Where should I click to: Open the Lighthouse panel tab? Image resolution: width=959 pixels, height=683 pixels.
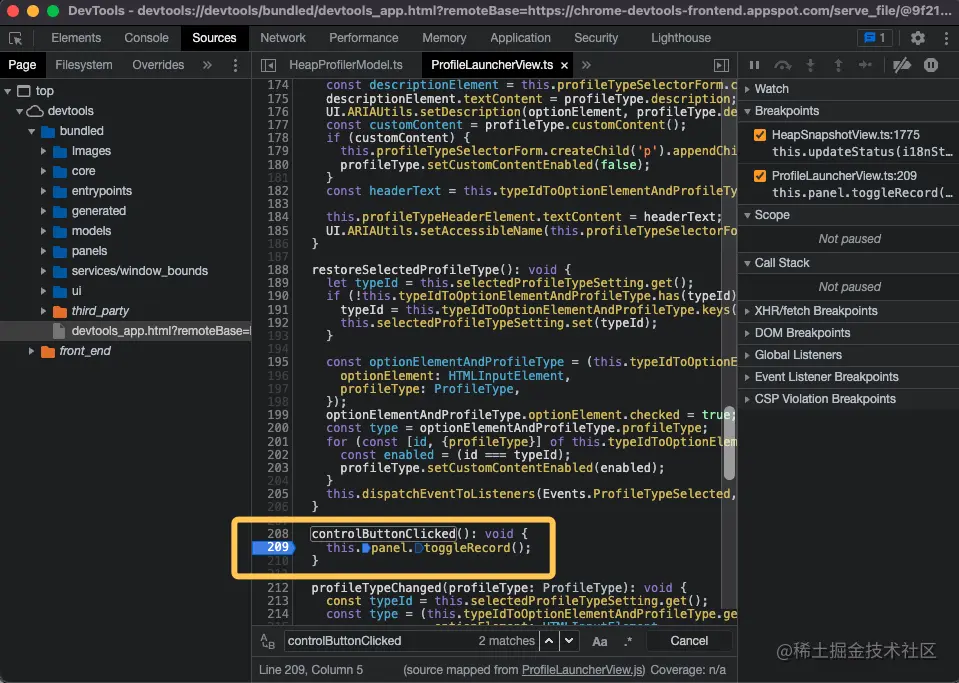click(681, 38)
